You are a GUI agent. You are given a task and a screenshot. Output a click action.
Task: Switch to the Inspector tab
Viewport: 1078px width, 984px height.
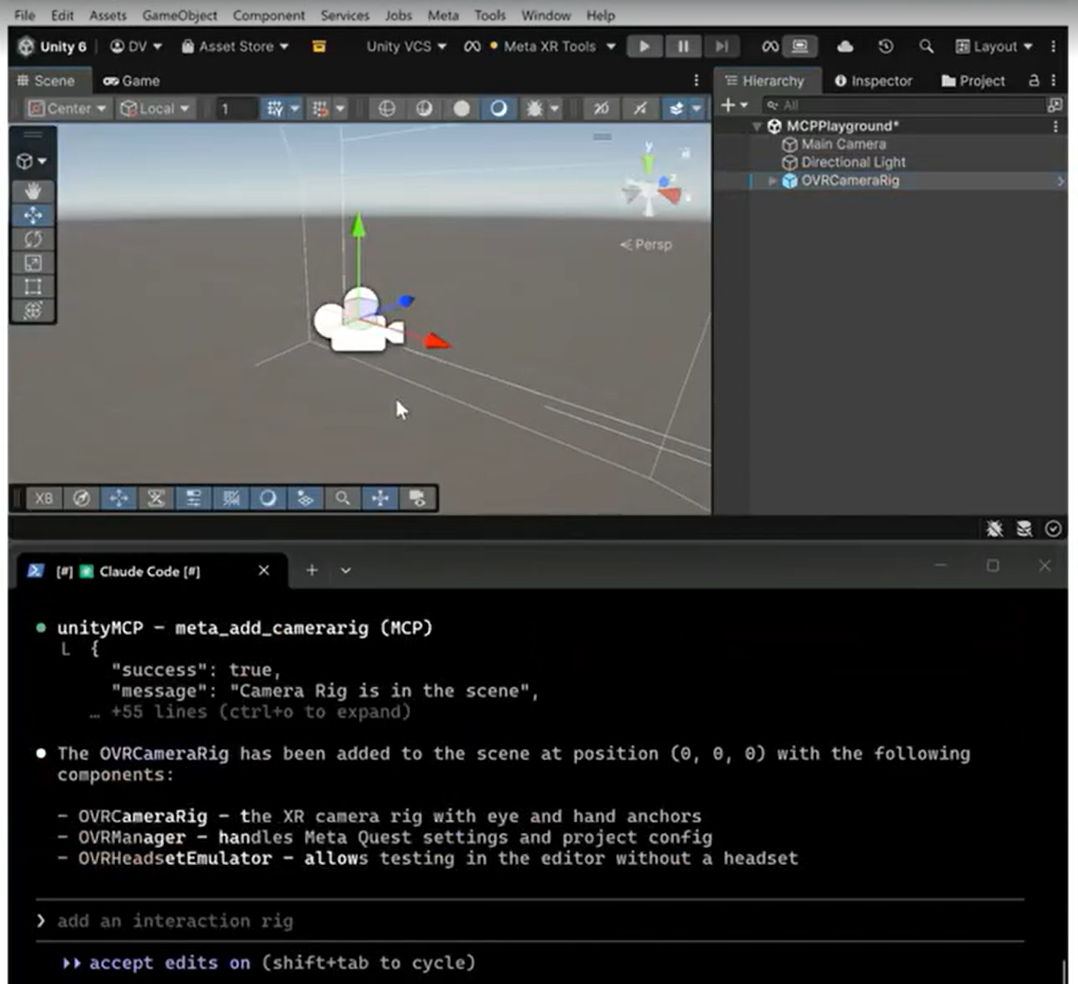click(873, 80)
